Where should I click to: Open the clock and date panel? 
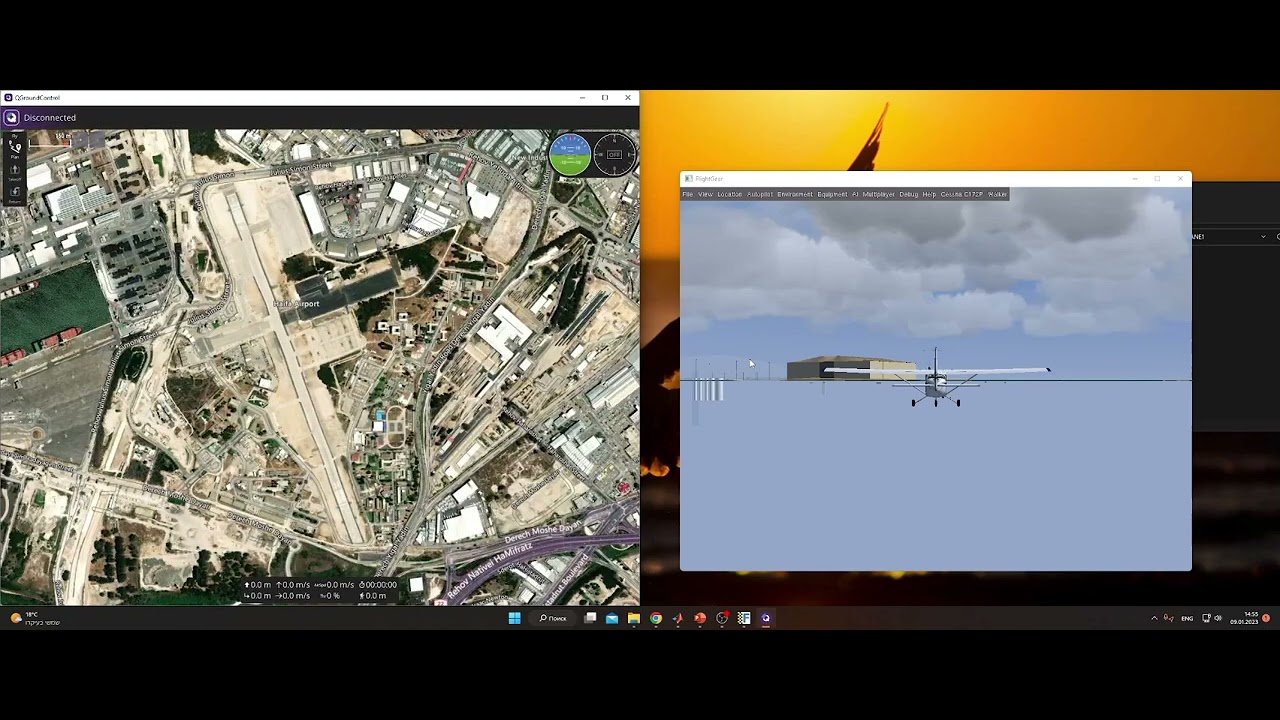point(1244,618)
